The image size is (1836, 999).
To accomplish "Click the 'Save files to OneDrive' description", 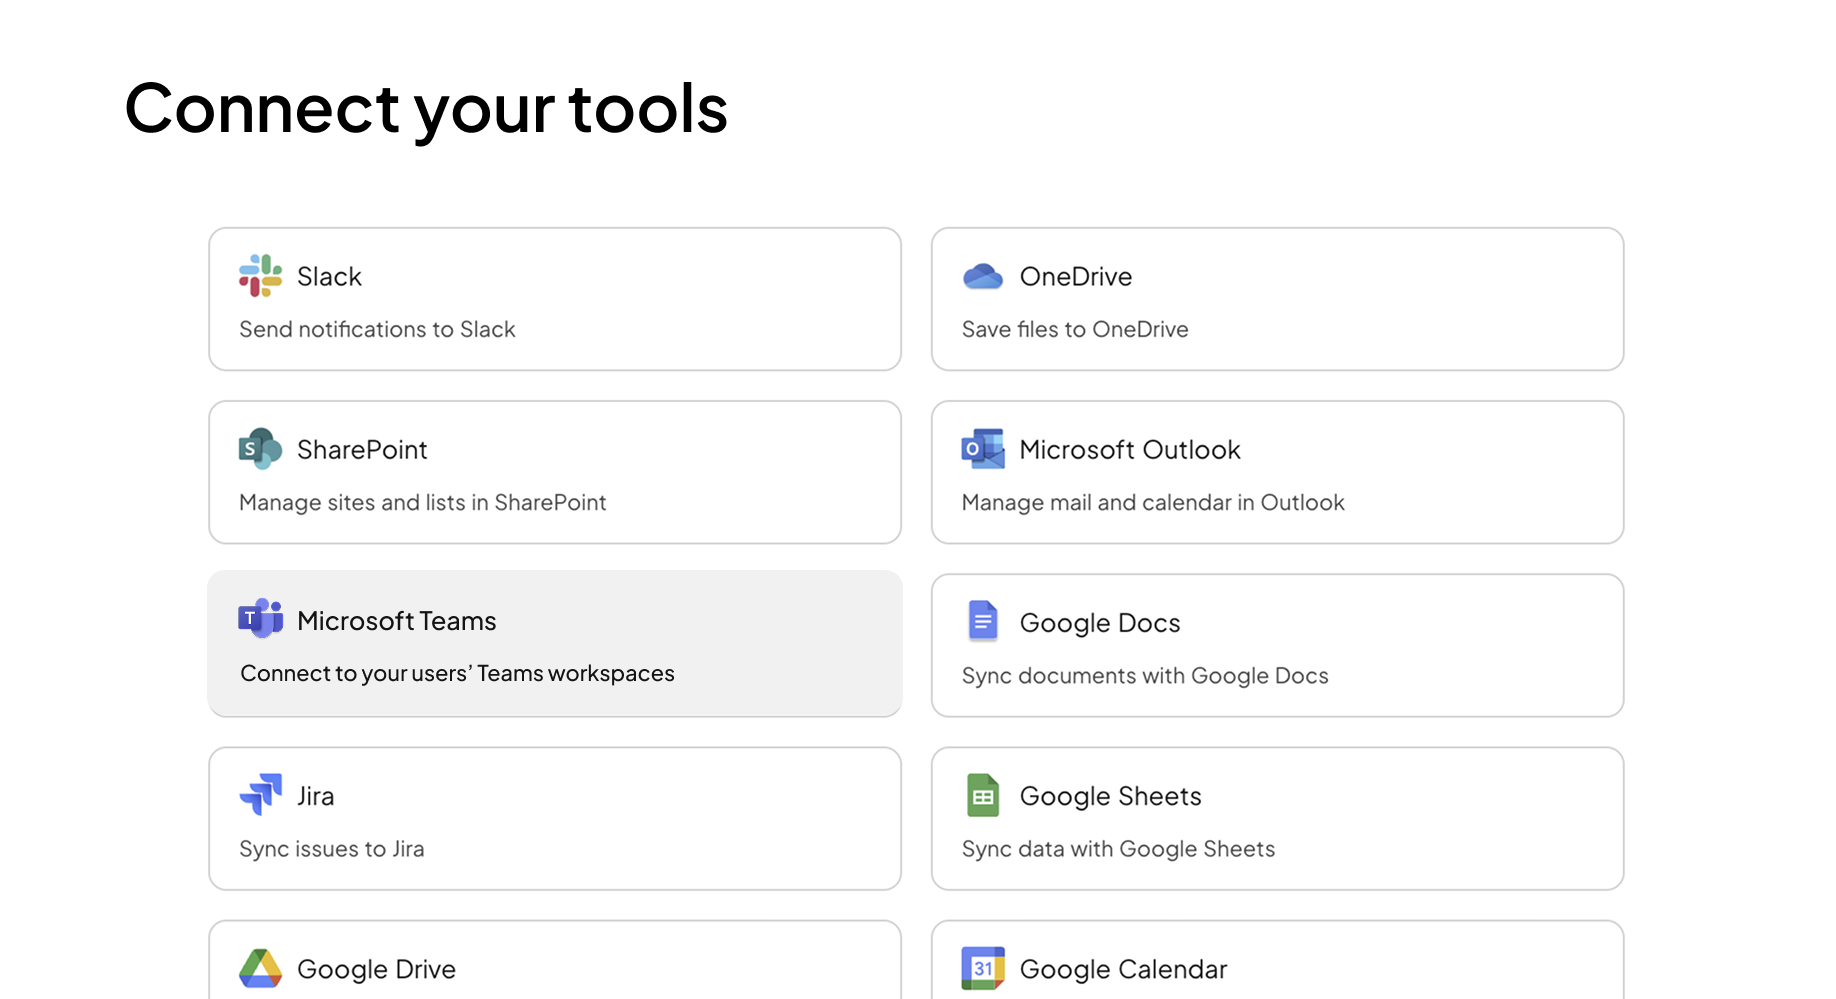I will click(x=1075, y=329).
